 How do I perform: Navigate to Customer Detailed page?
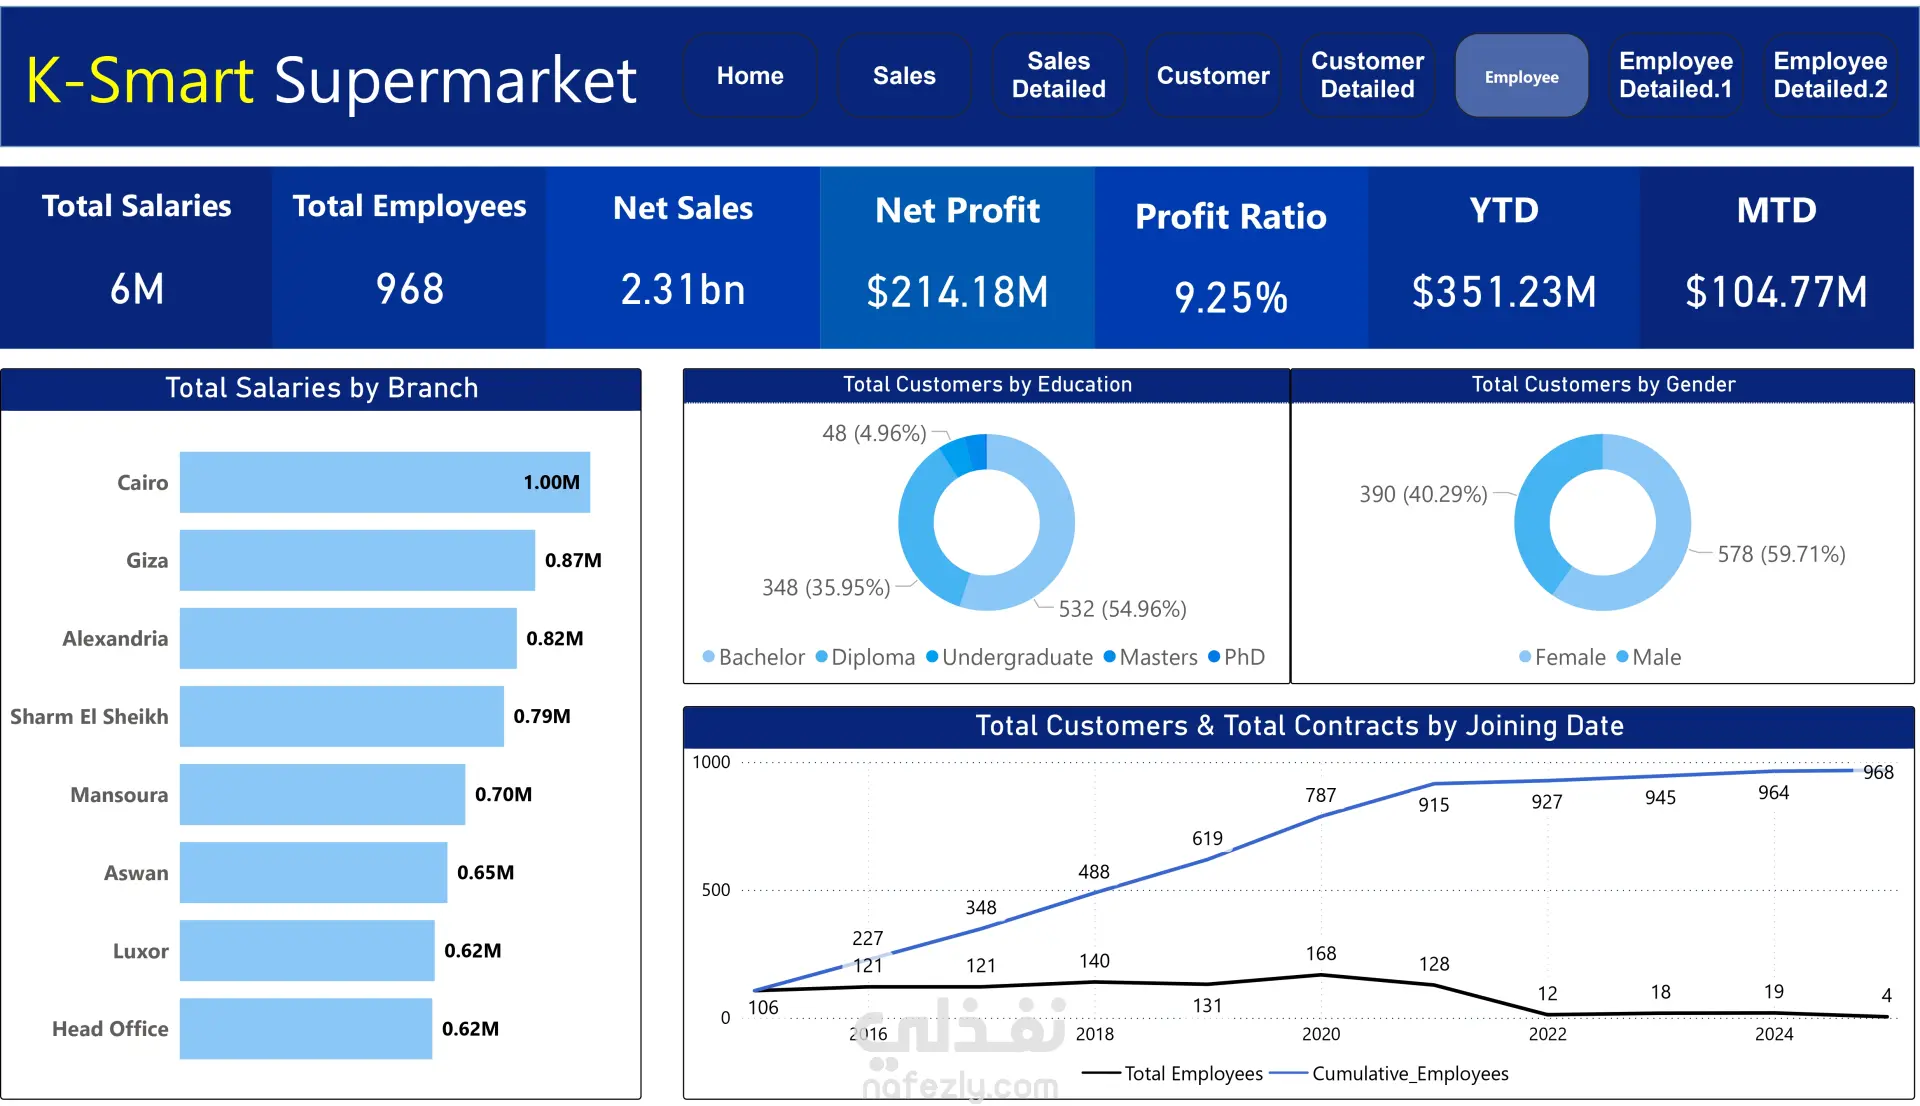tap(1367, 76)
